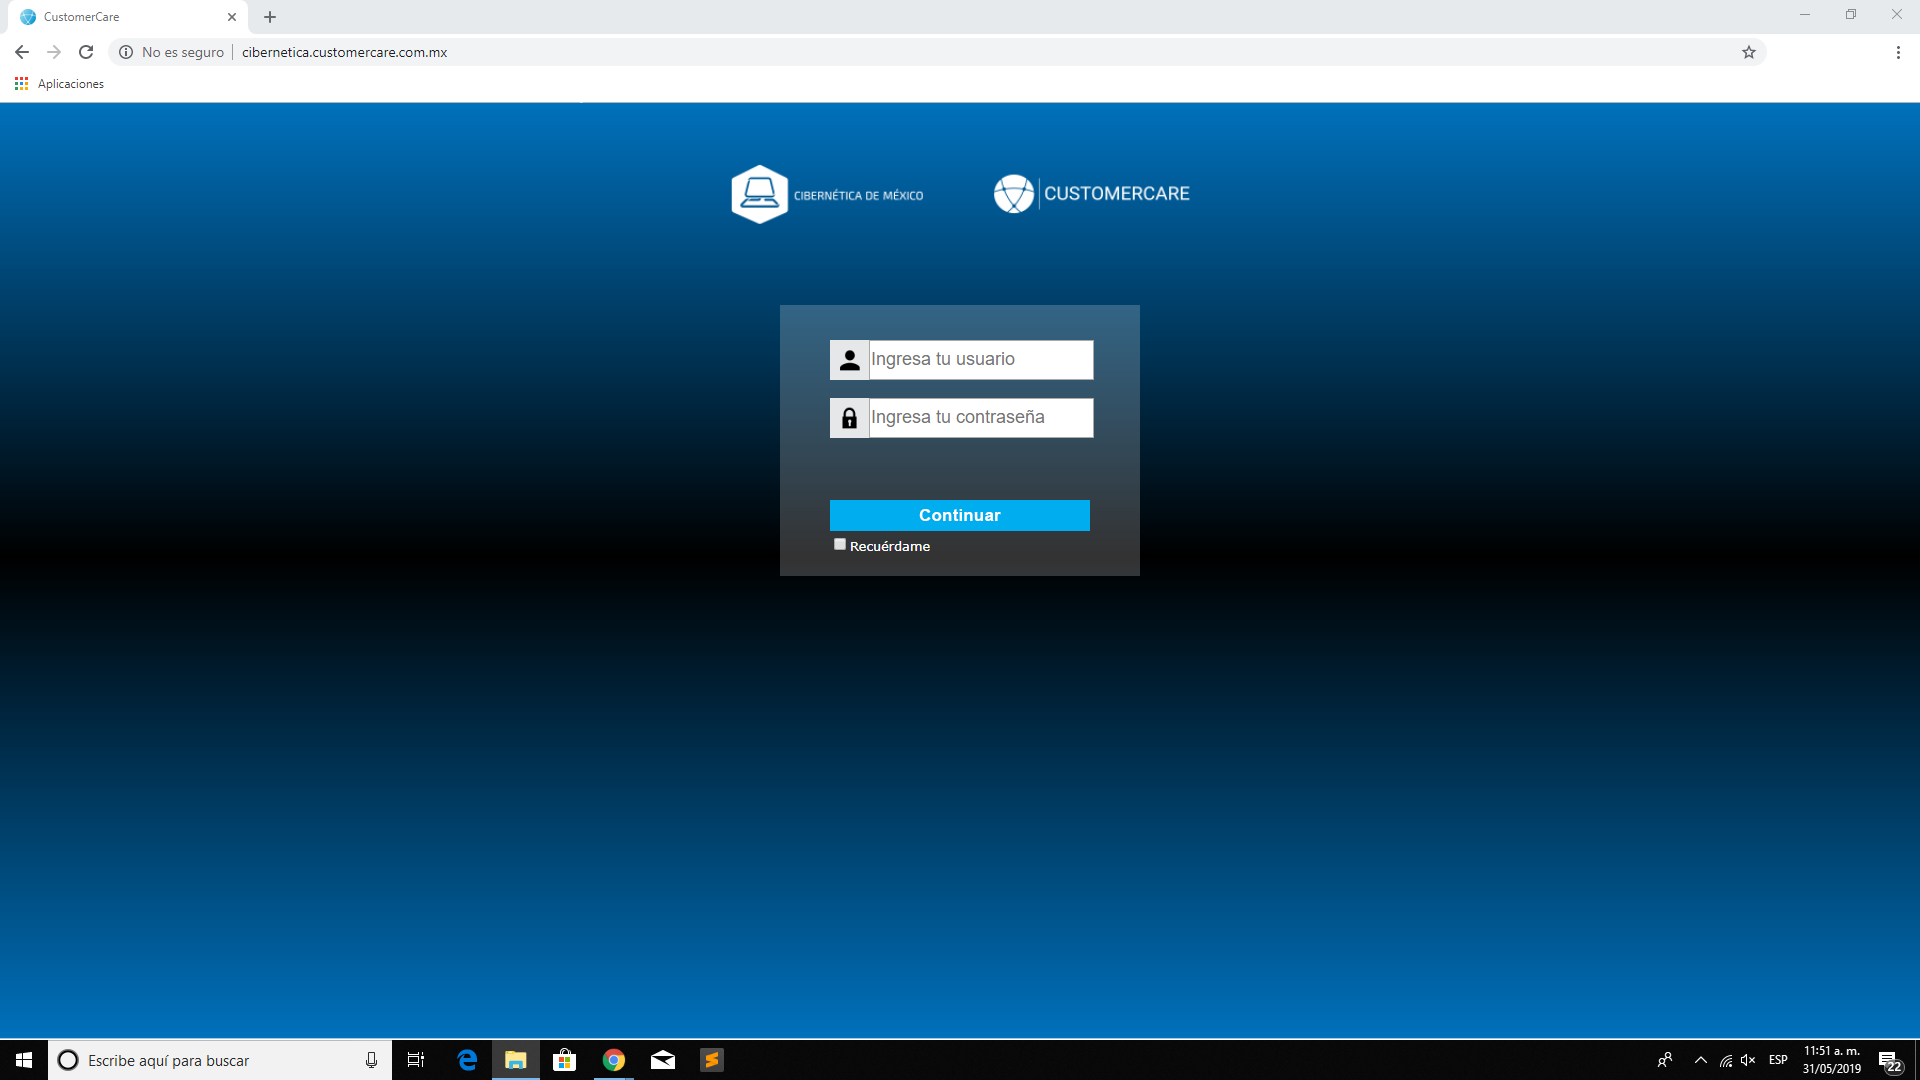Close the CustomerCare tab
Image resolution: width=1920 pixels, height=1080 pixels.
[231, 17]
